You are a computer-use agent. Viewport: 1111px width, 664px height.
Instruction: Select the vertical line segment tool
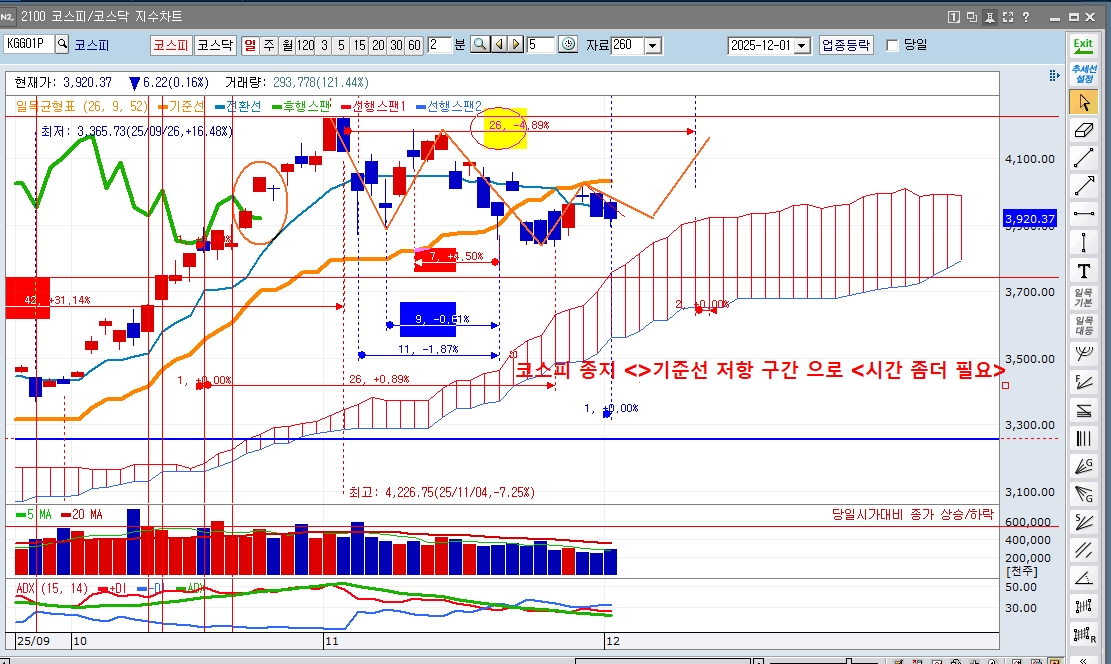click(x=1083, y=242)
